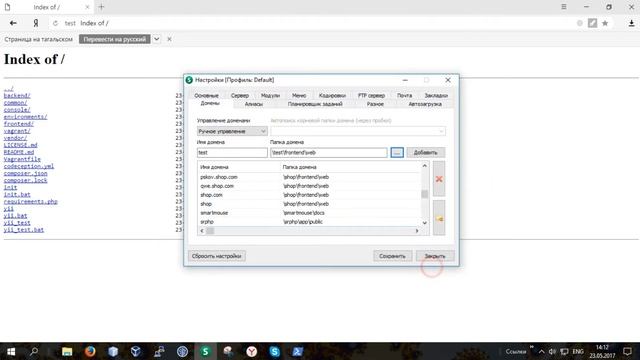Open translation options dropdown arrow
640x360 pixels.
click(x=157, y=39)
